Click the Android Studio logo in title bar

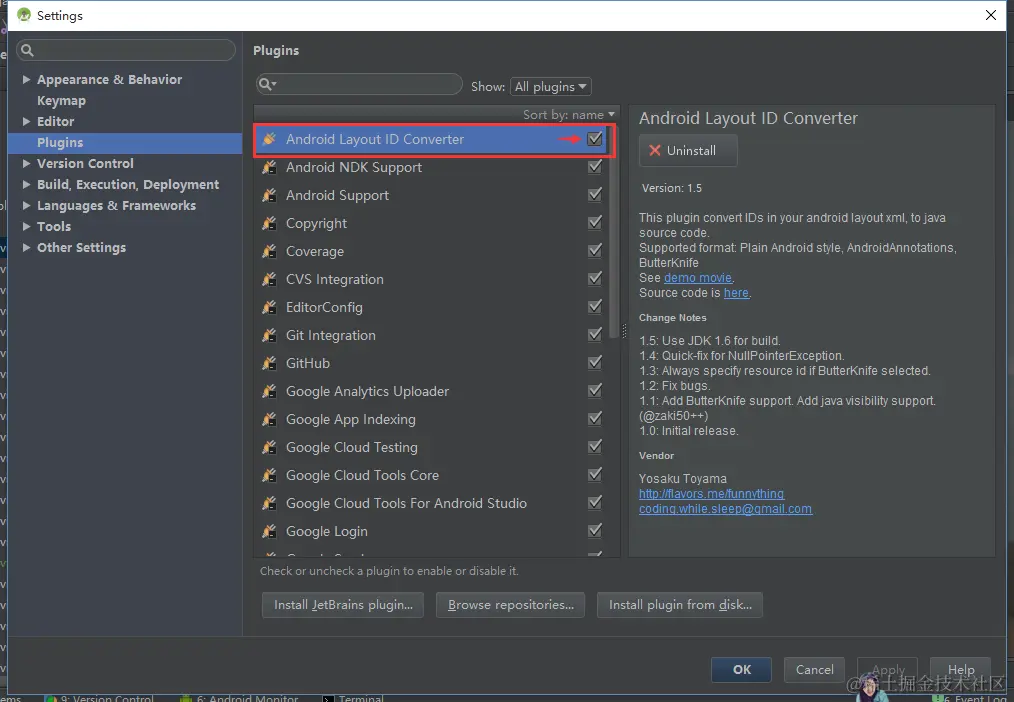(24, 15)
